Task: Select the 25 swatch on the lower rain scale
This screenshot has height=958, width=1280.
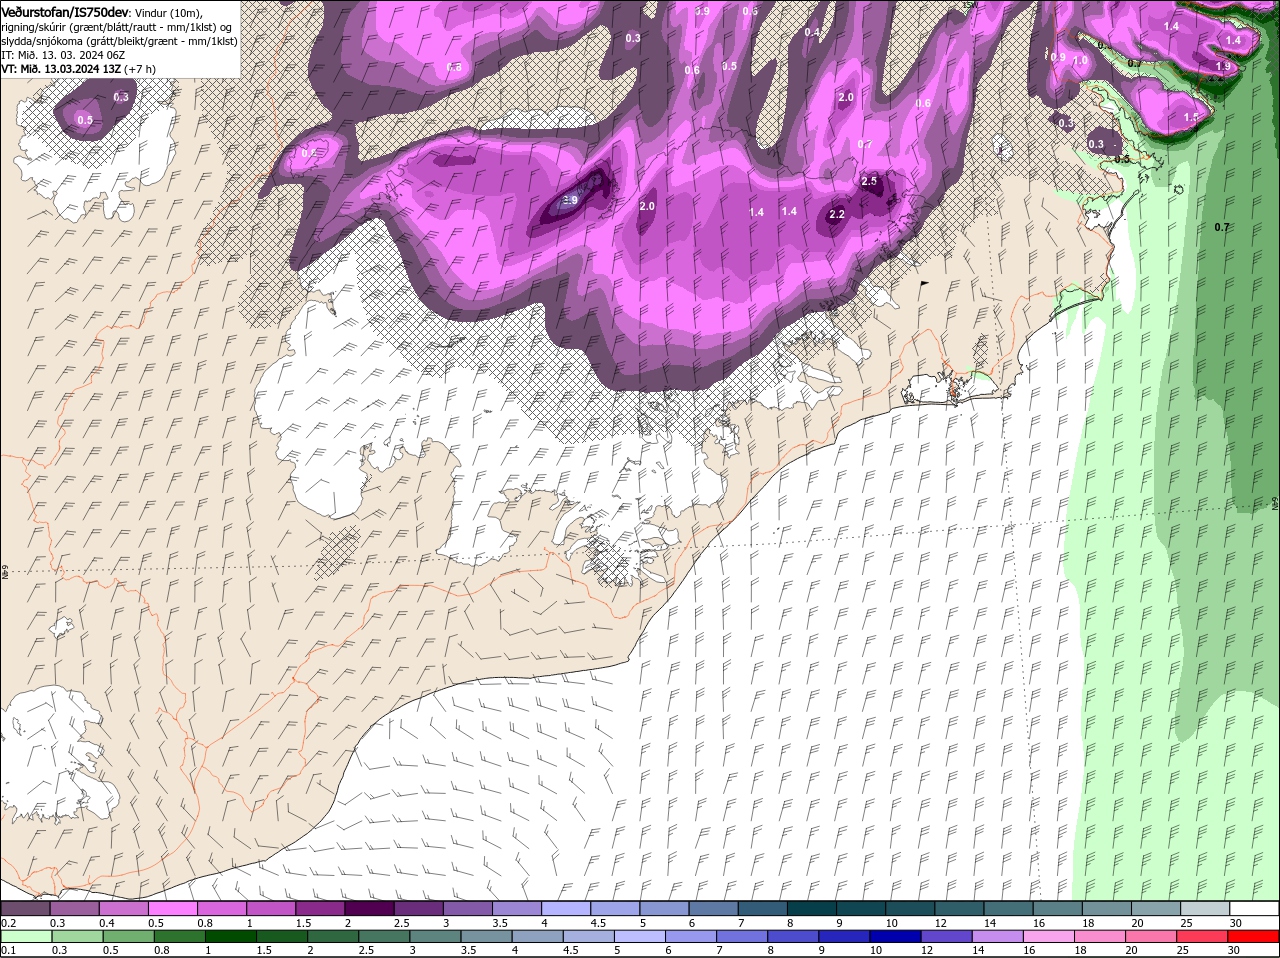Action: point(1203,937)
